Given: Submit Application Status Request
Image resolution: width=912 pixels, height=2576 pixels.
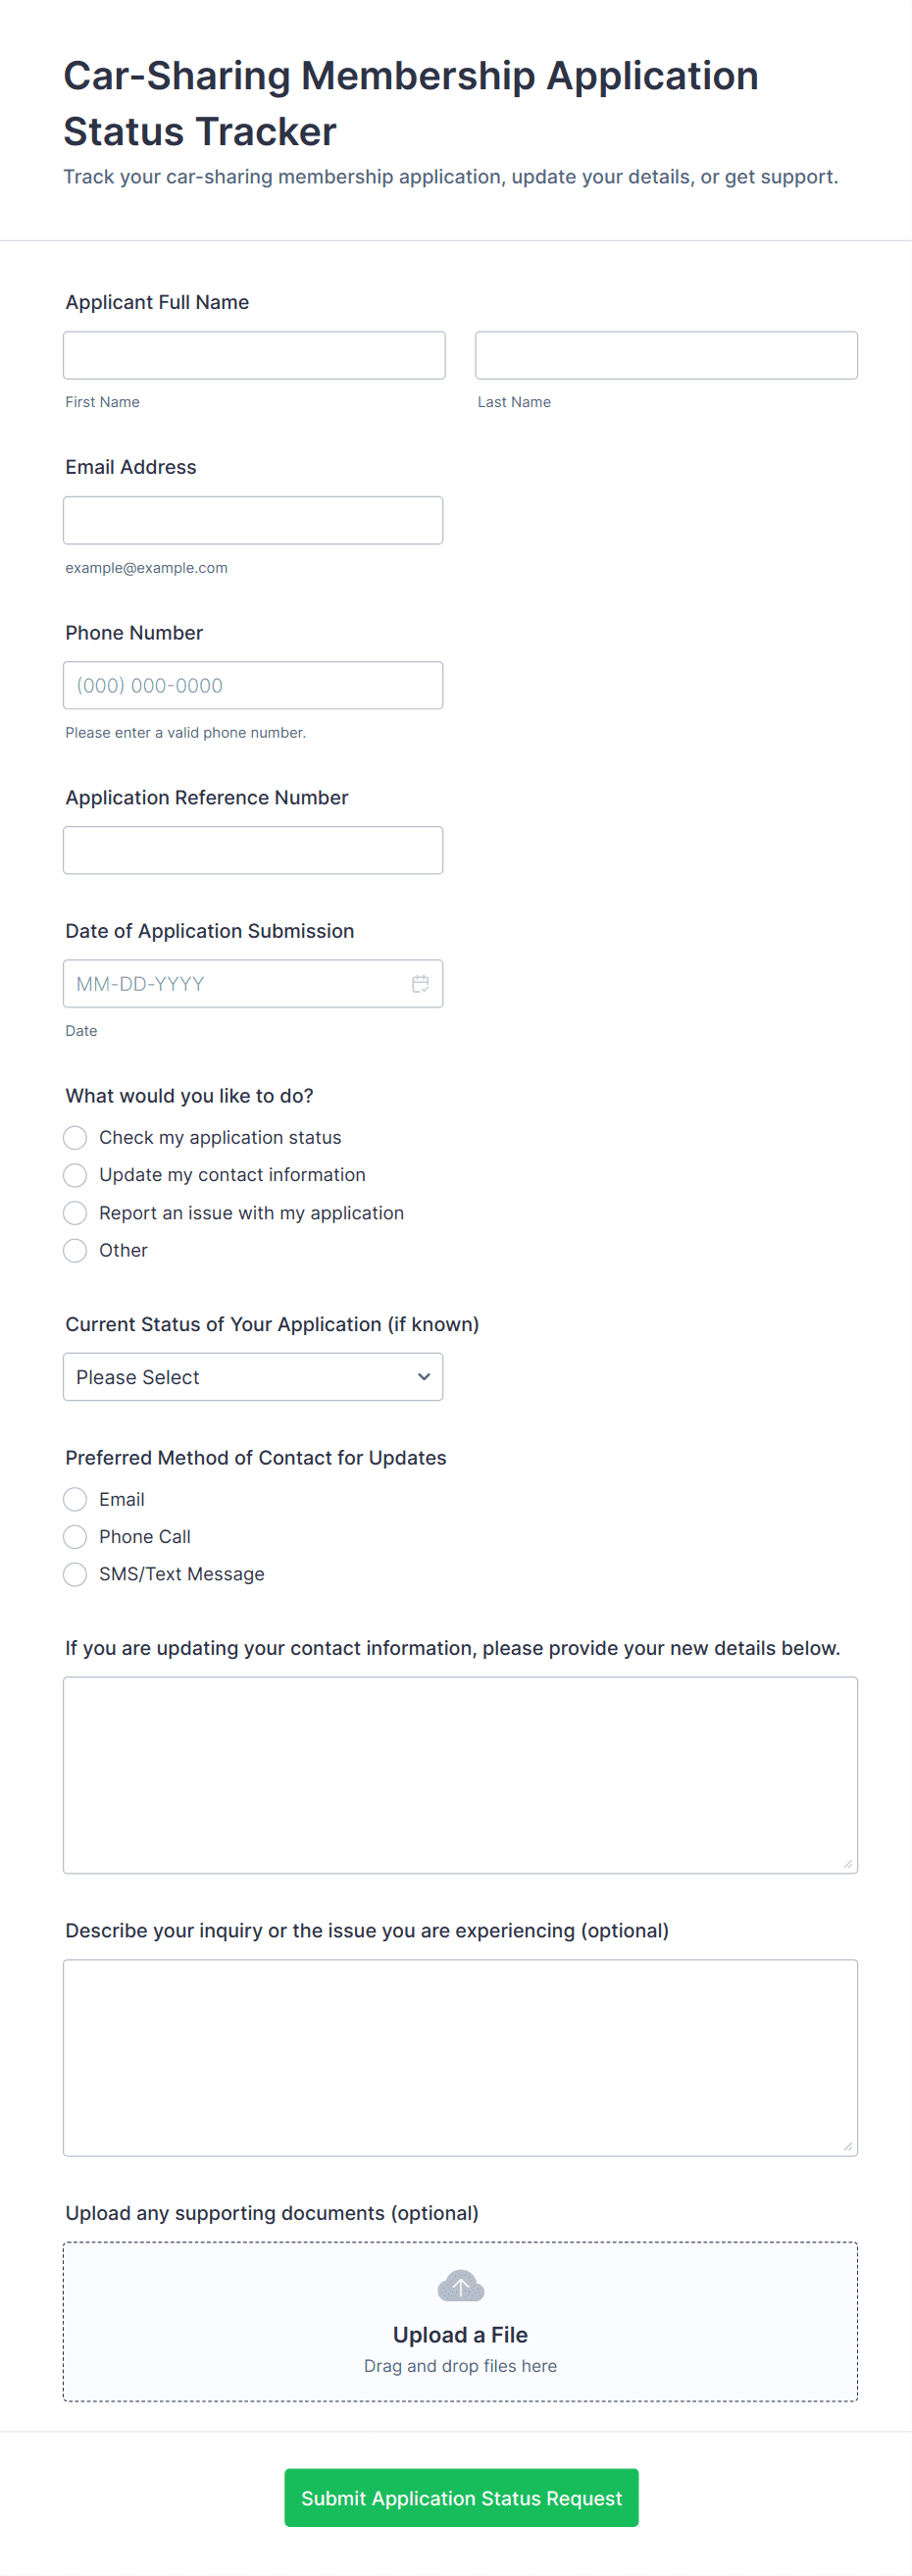Looking at the screenshot, I should (461, 2498).
